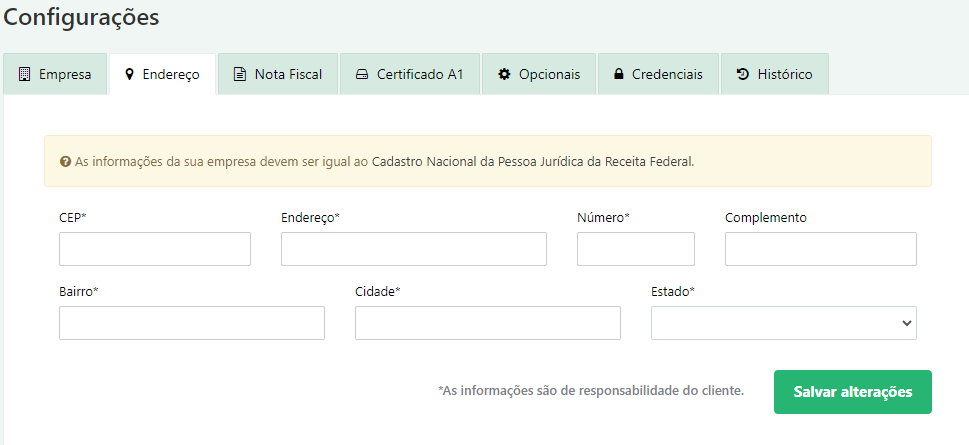Click the question mark icon in yellow notice
Image resolution: width=969 pixels, height=445 pixels.
coord(65,162)
